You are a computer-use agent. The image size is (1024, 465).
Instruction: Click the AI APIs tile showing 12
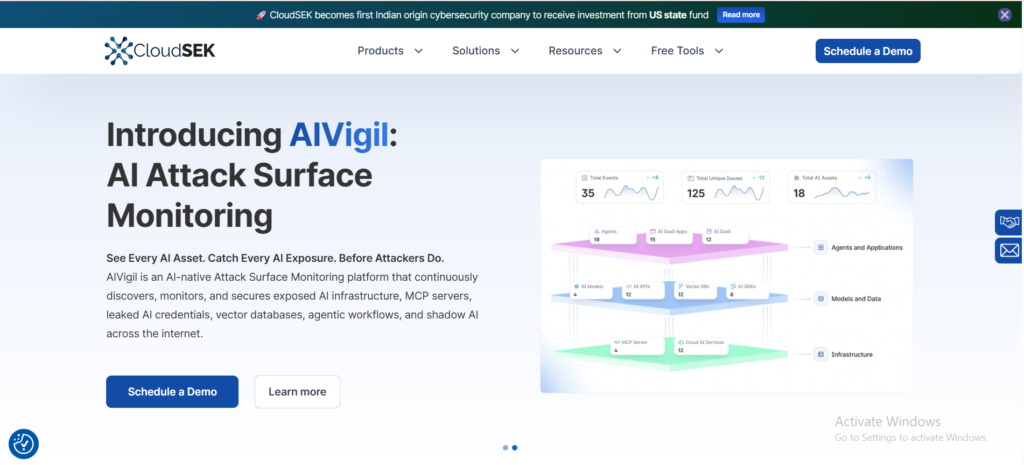coord(643,291)
